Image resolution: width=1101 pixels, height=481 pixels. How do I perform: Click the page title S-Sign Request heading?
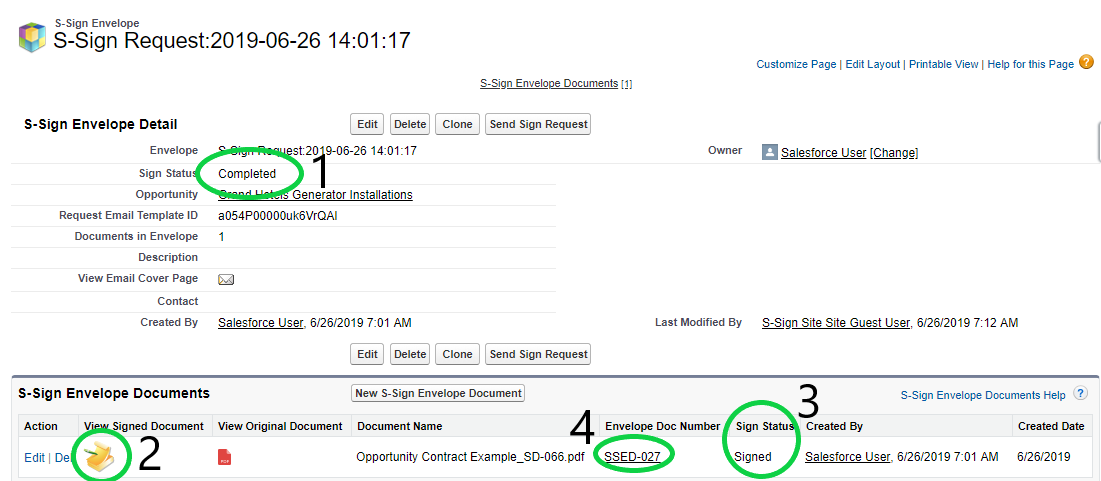point(232,40)
